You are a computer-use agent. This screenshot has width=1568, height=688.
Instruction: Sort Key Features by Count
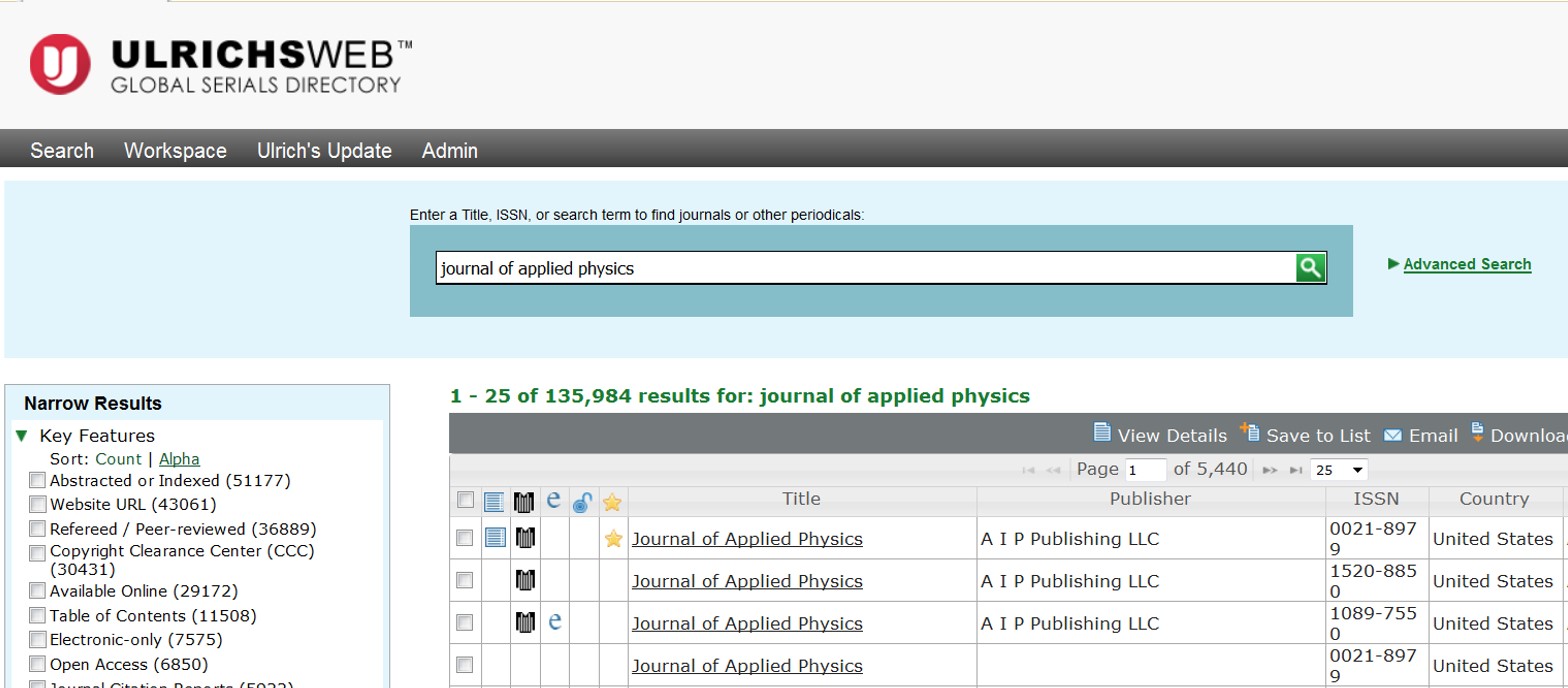pyautogui.click(x=118, y=459)
